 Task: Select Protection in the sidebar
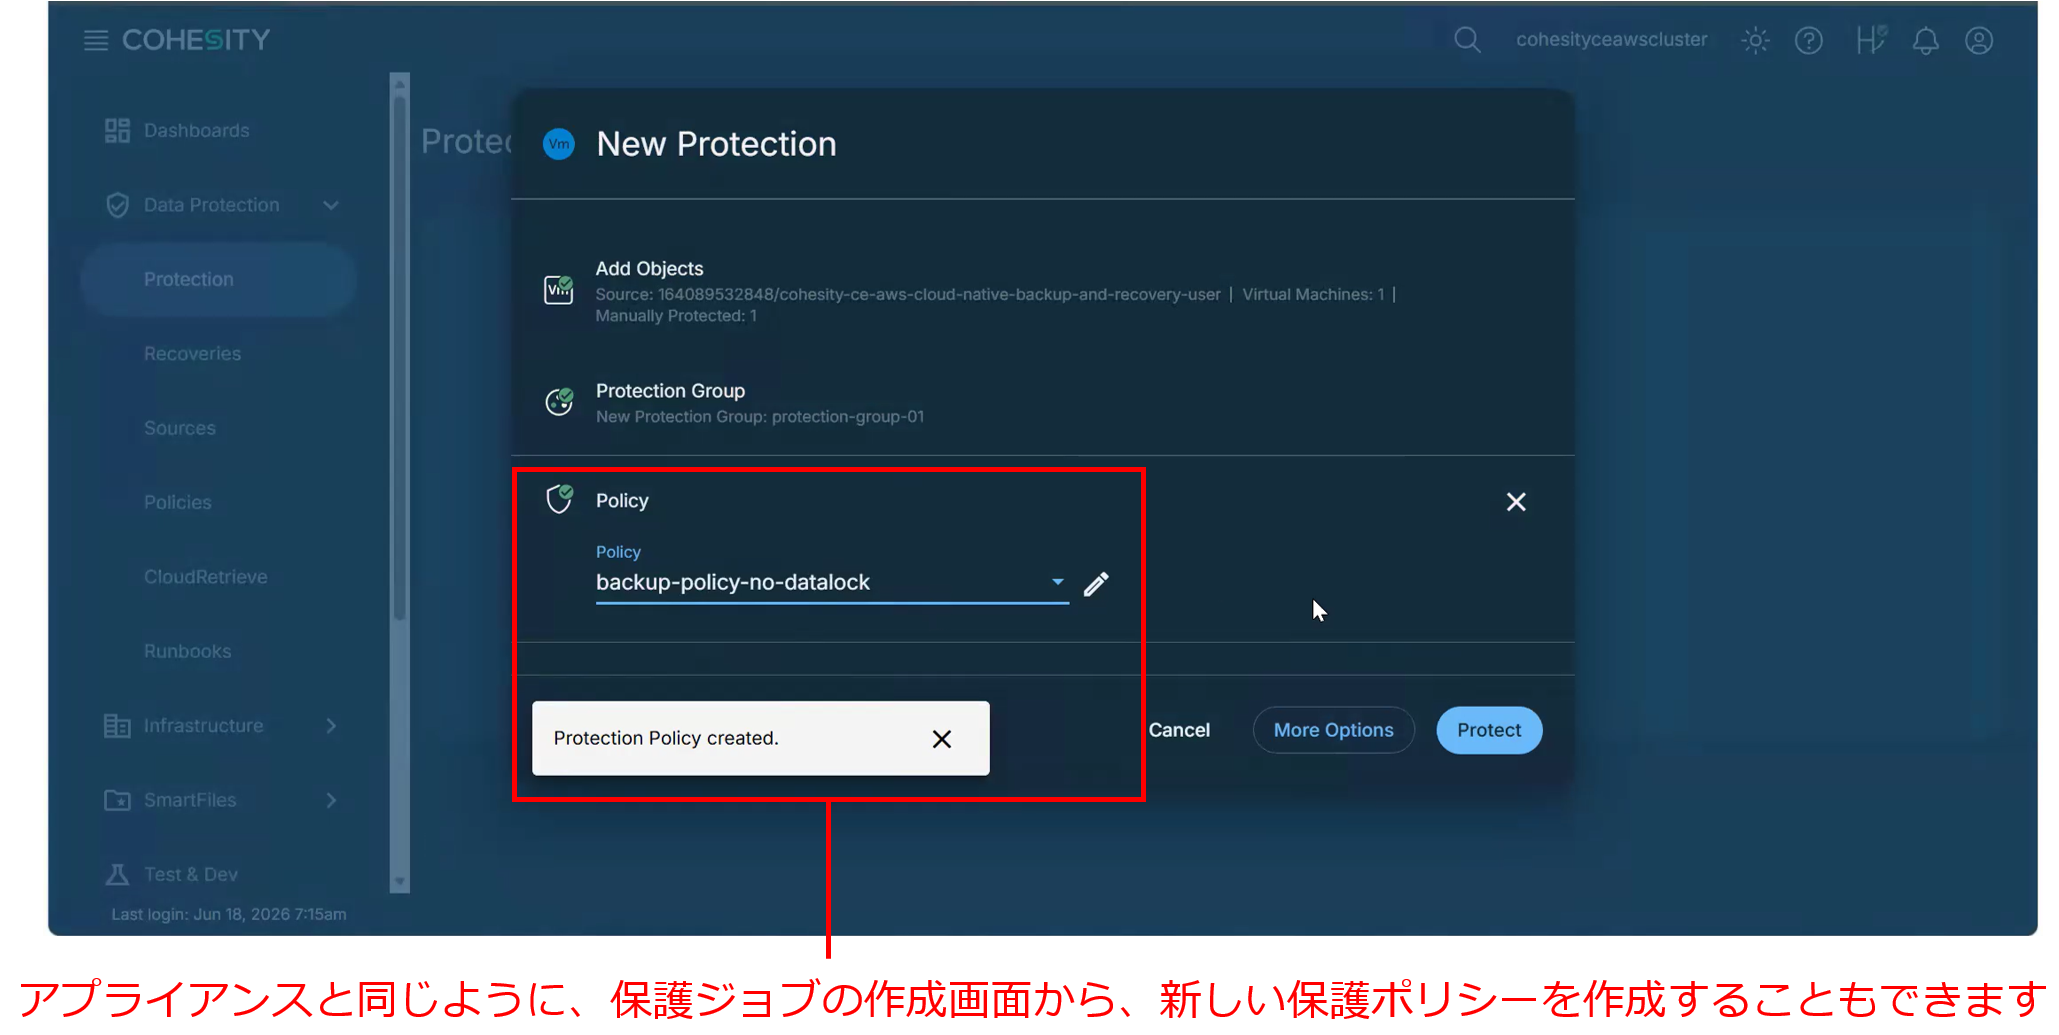coord(218,280)
